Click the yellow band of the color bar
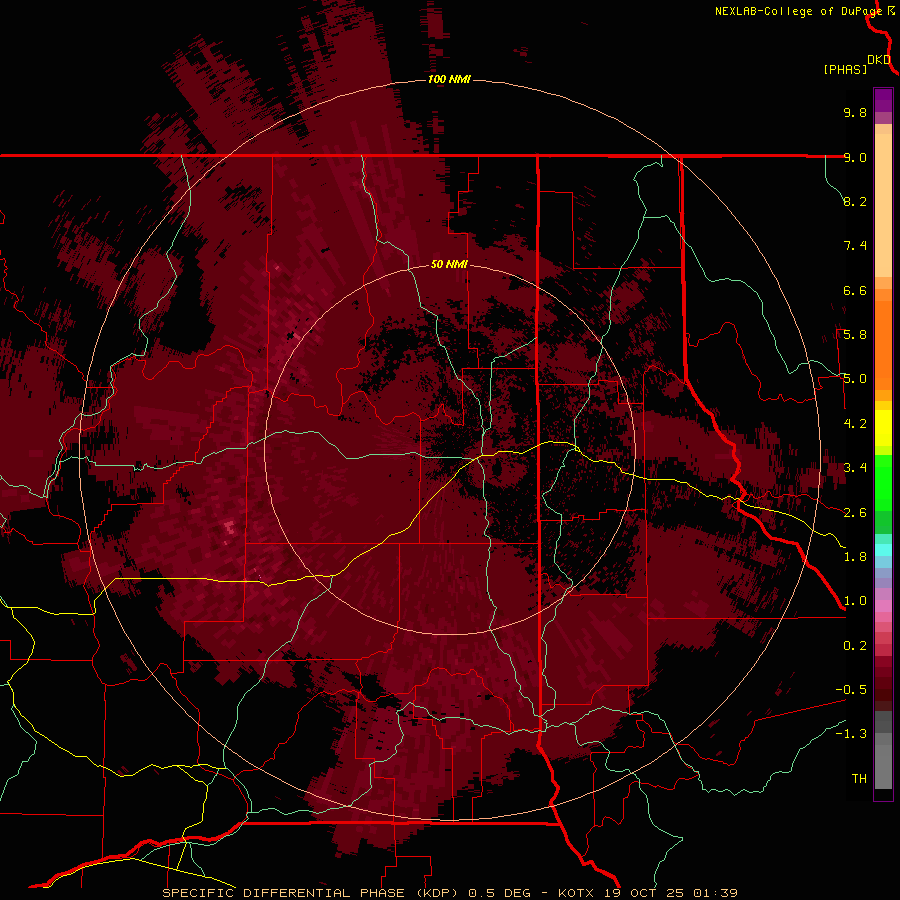Image resolution: width=900 pixels, height=900 pixels. coord(883,428)
